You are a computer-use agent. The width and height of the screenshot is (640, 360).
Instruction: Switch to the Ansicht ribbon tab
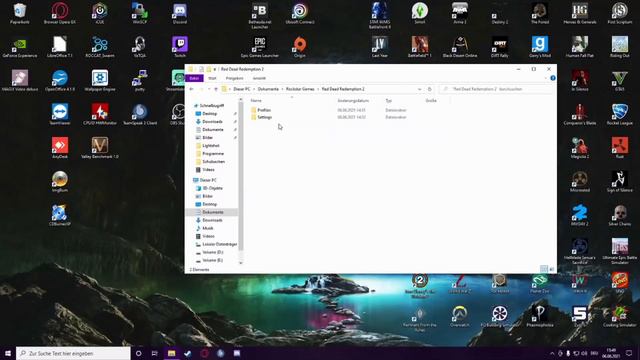click(x=259, y=78)
